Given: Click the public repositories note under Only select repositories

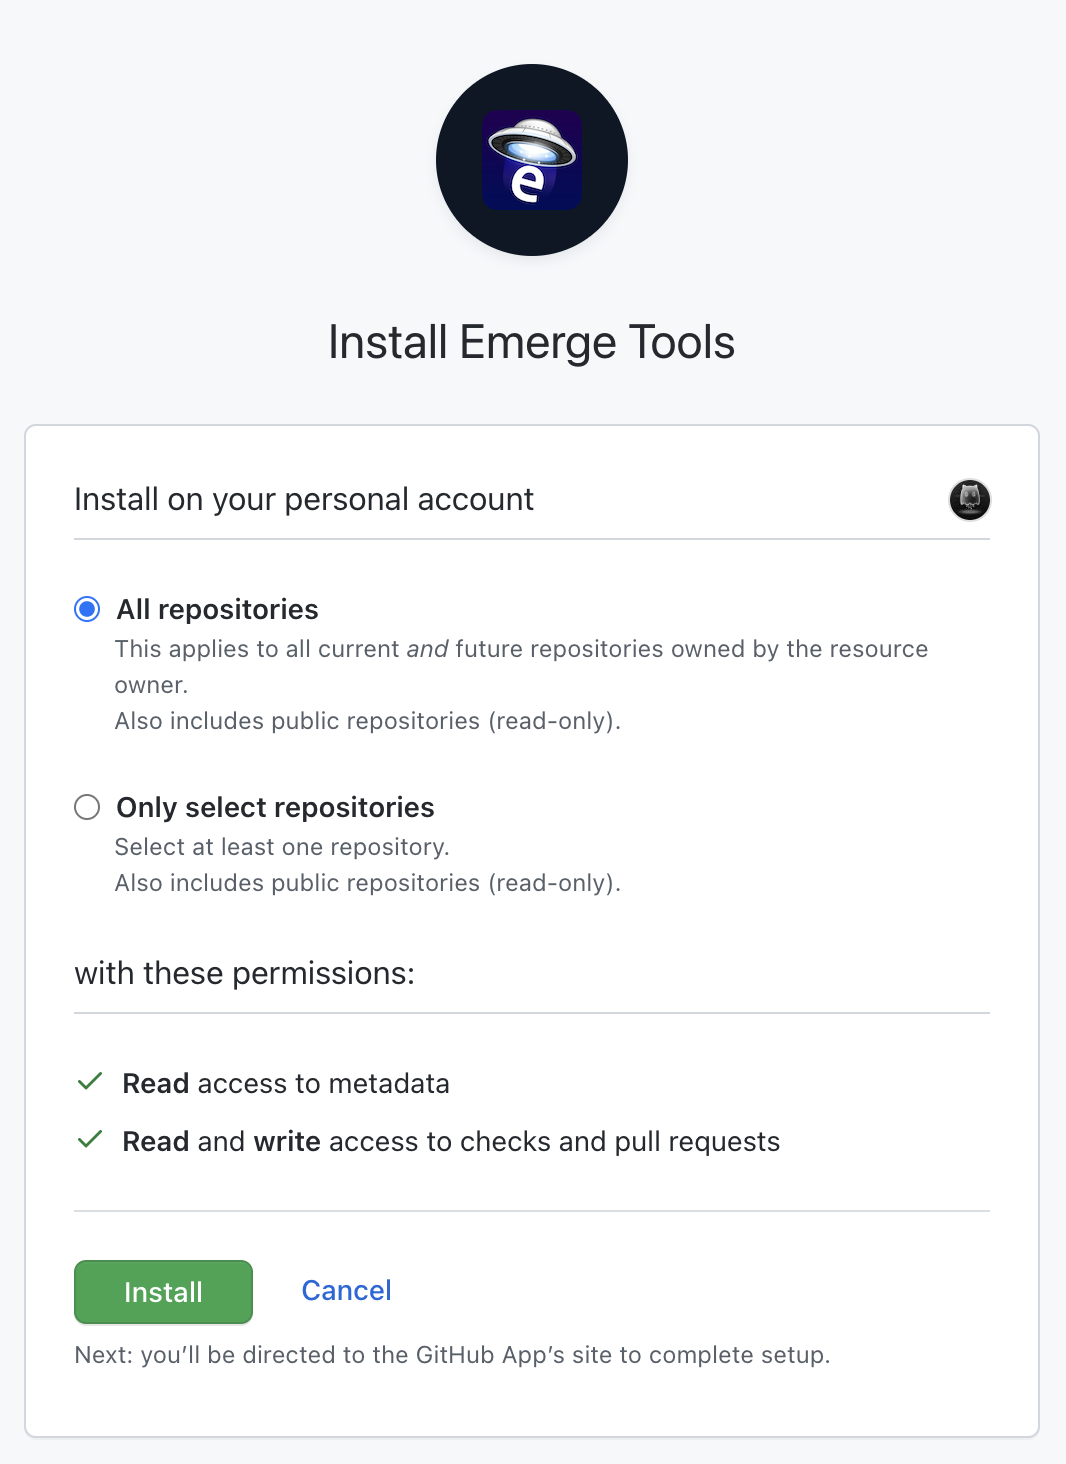Looking at the screenshot, I should point(368,883).
